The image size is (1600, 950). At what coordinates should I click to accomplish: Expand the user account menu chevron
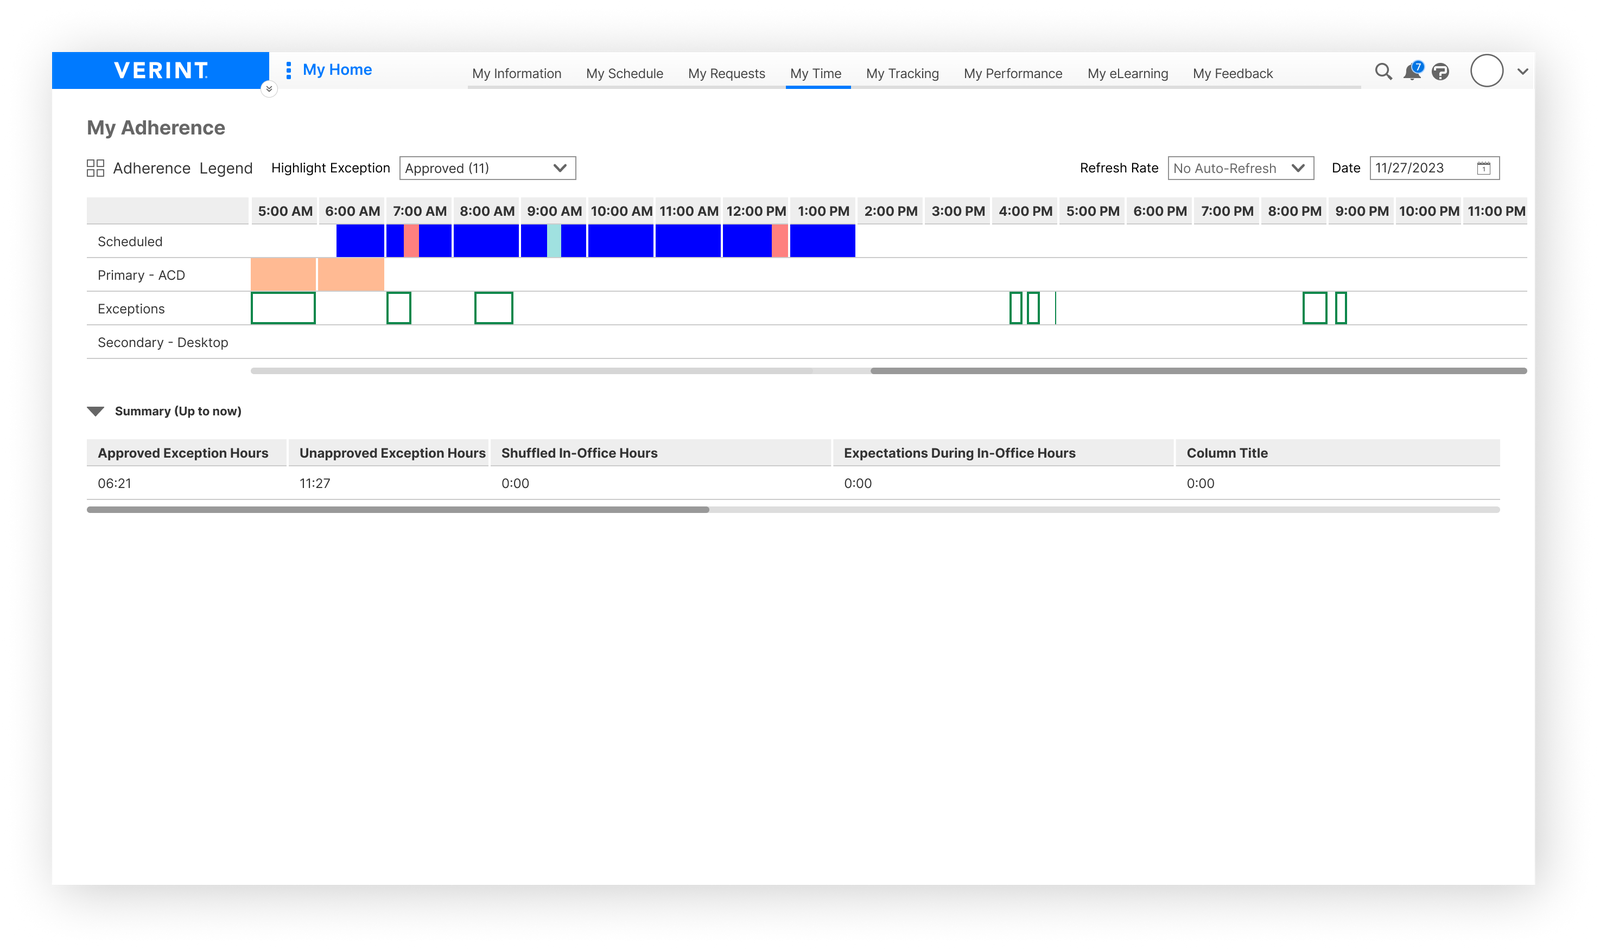click(x=1522, y=72)
